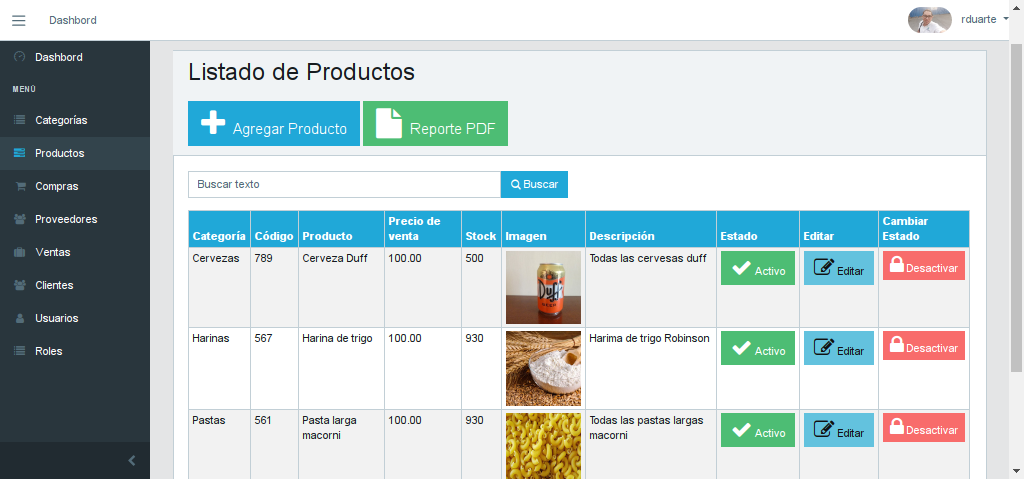Click the Usuarios person icon in sidebar
Image resolution: width=1024 pixels, height=479 pixels.
[x=19, y=318]
